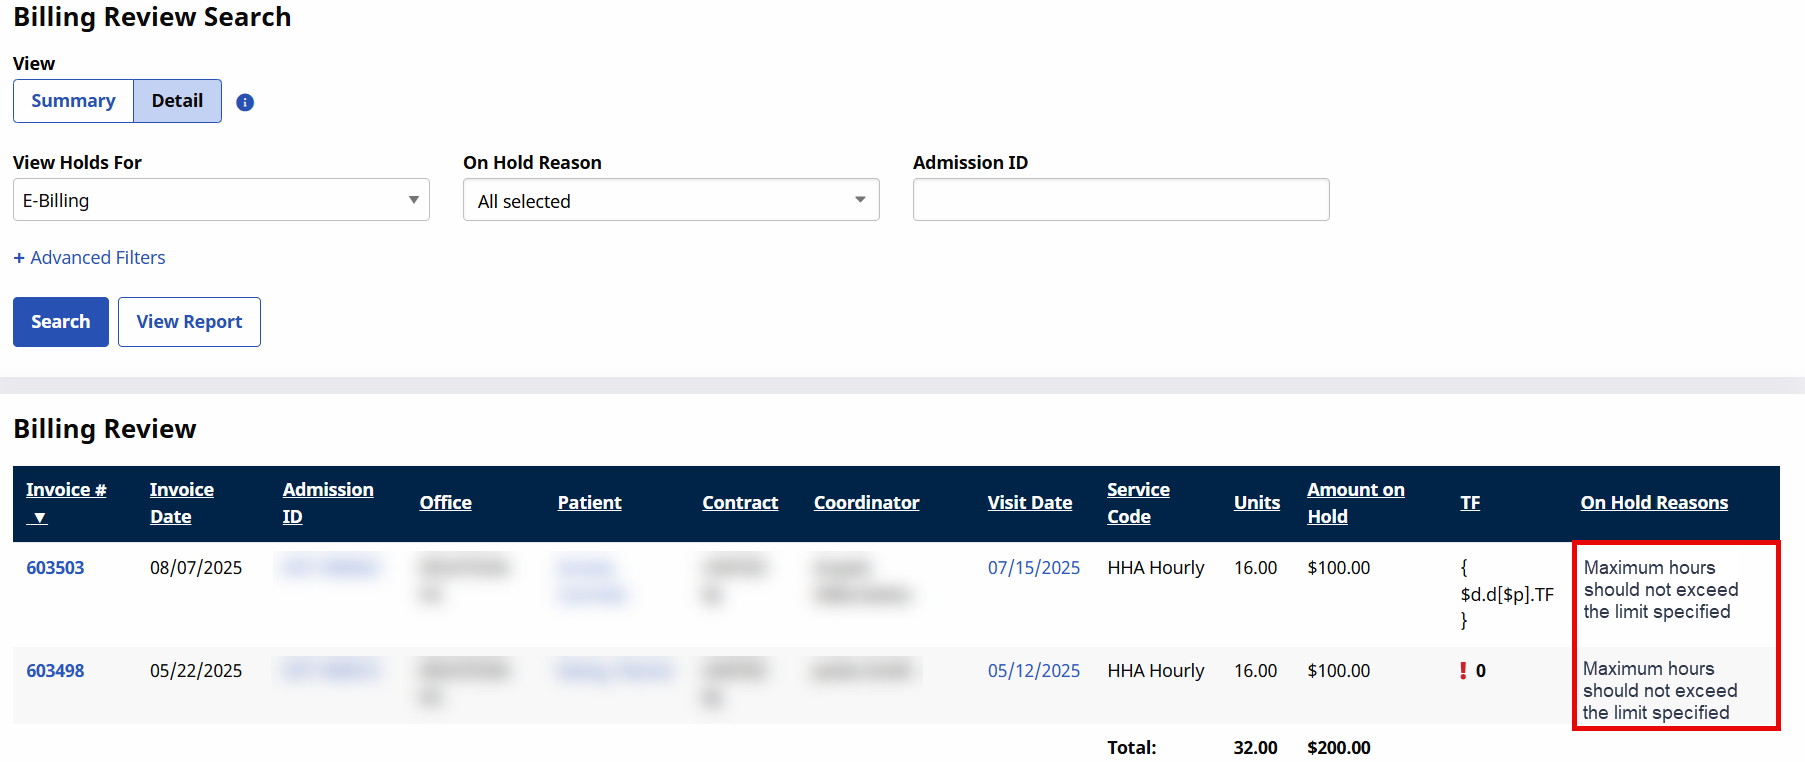This screenshot has width=1805, height=762.
Task: Sort by On Hold Reasons header
Action: pyautogui.click(x=1653, y=503)
